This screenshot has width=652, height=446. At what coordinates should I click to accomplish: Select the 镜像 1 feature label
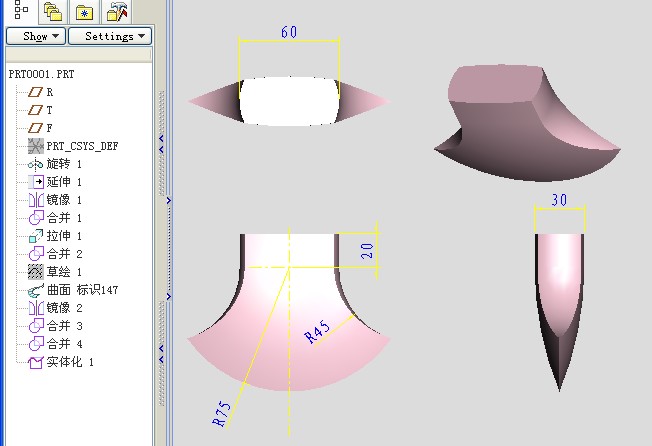tap(64, 200)
